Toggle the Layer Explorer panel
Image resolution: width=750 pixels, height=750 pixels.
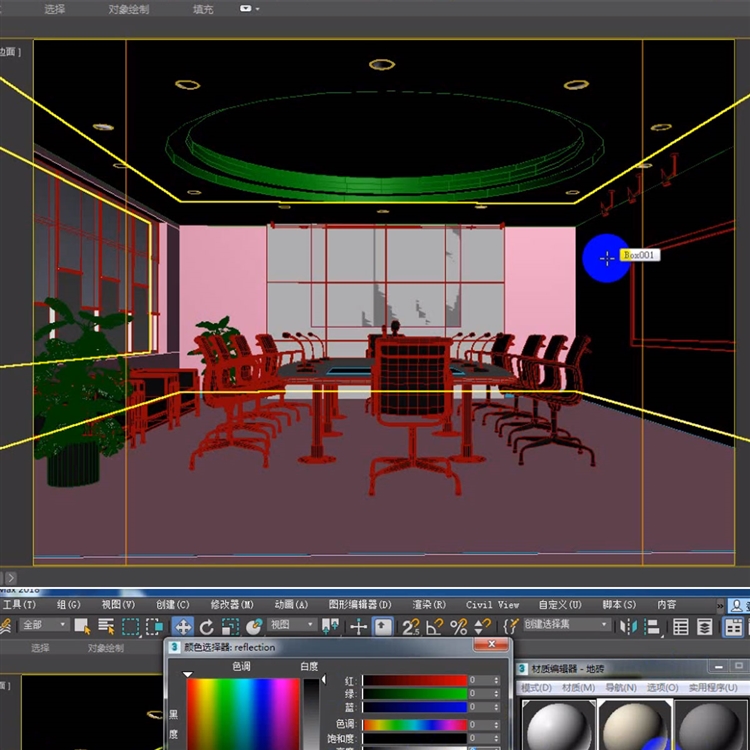tap(705, 627)
